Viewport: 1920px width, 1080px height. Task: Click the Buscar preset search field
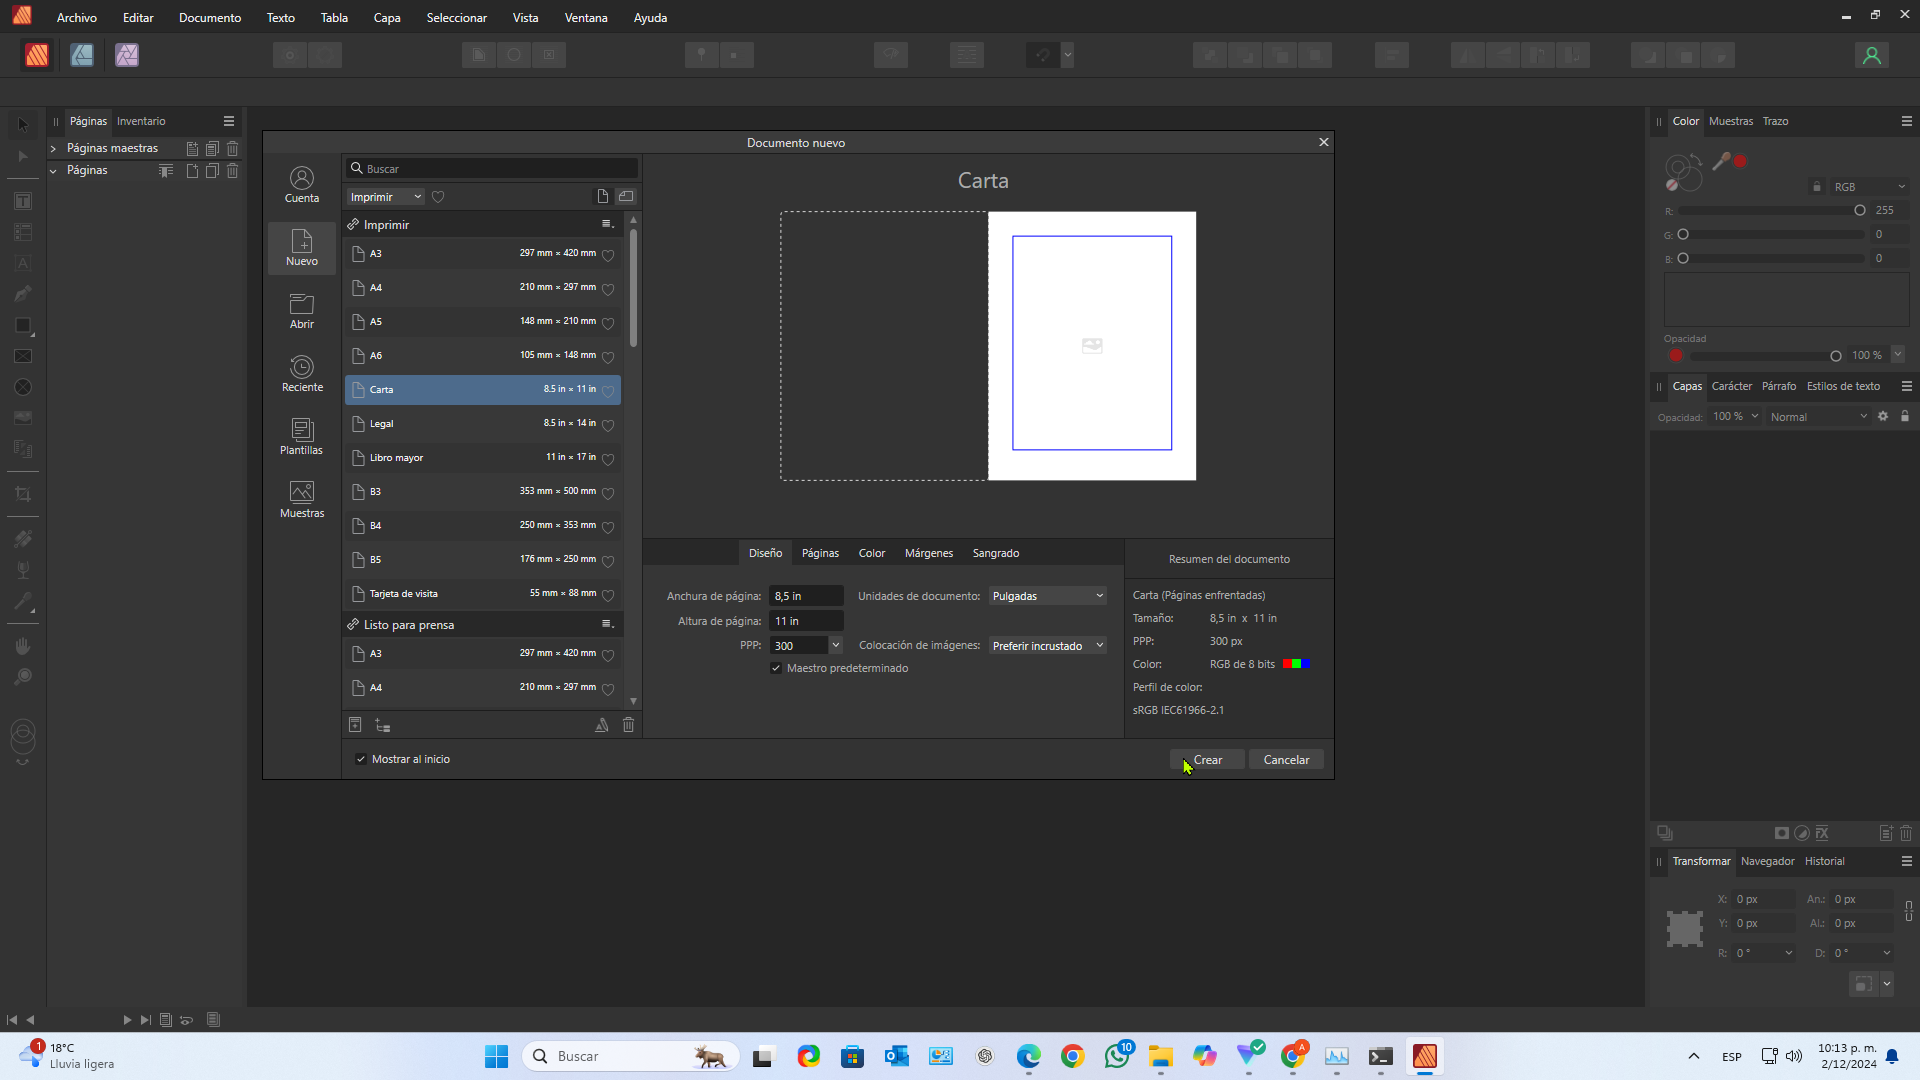[492, 169]
